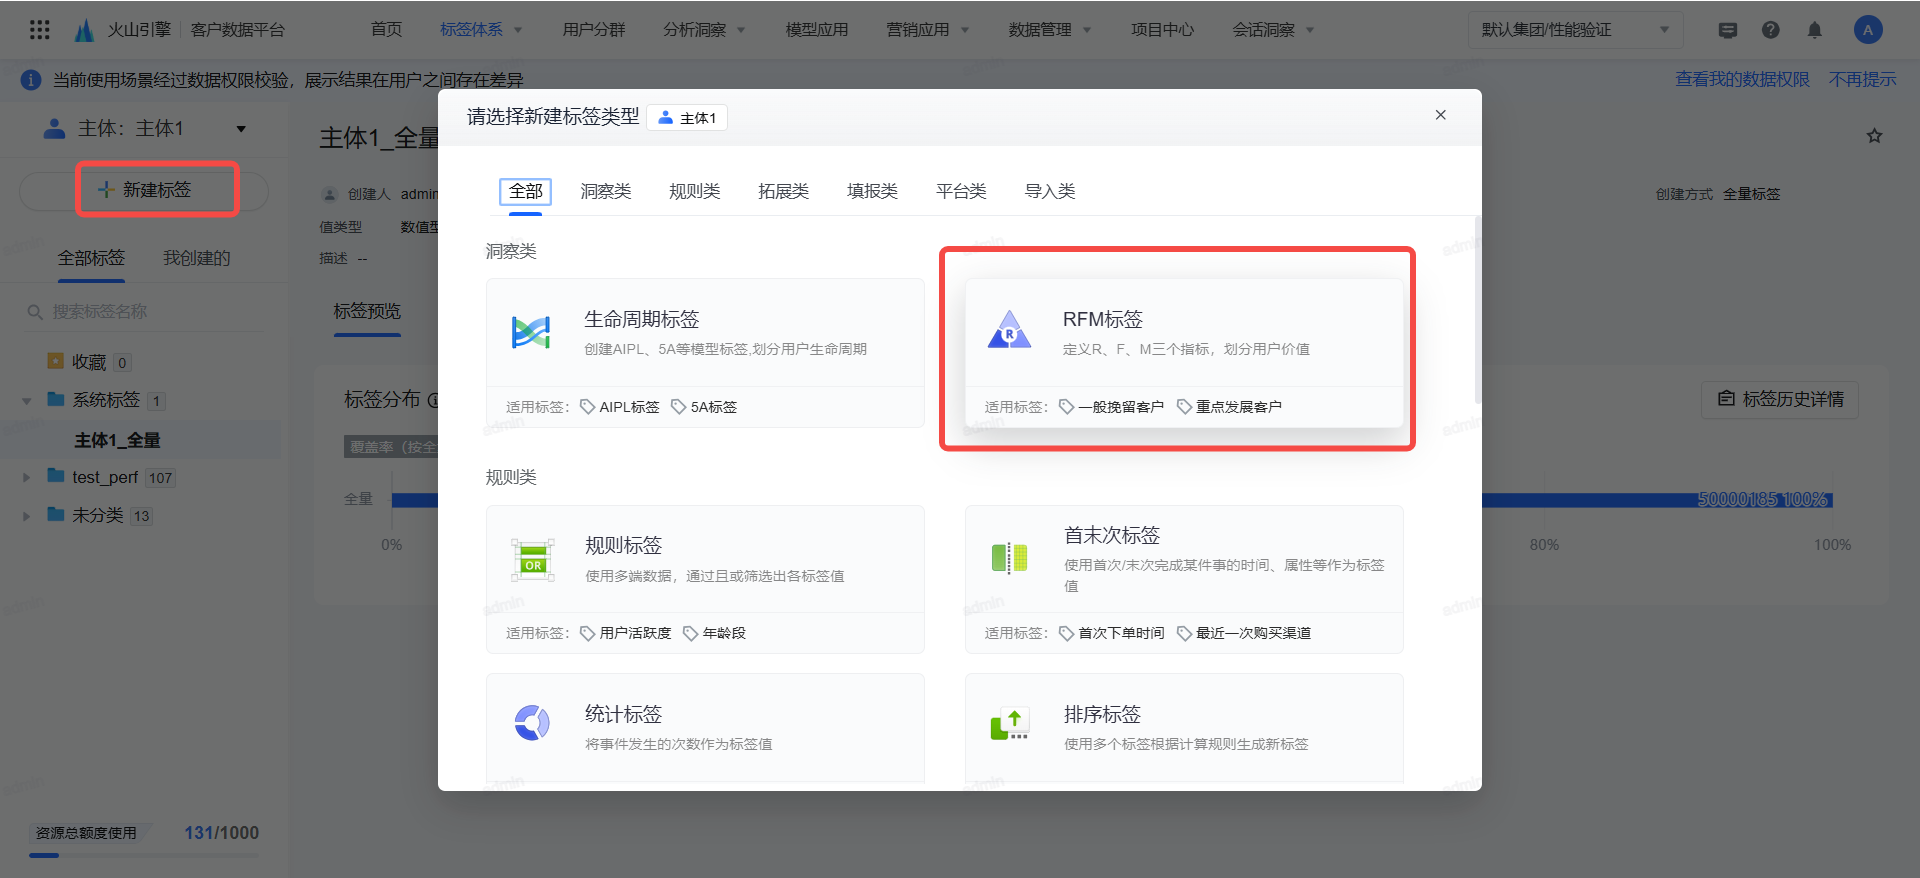Go to 用户分群 in top navigation
The width and height of the screenshot is (1920, 878).
coord(594,30)
